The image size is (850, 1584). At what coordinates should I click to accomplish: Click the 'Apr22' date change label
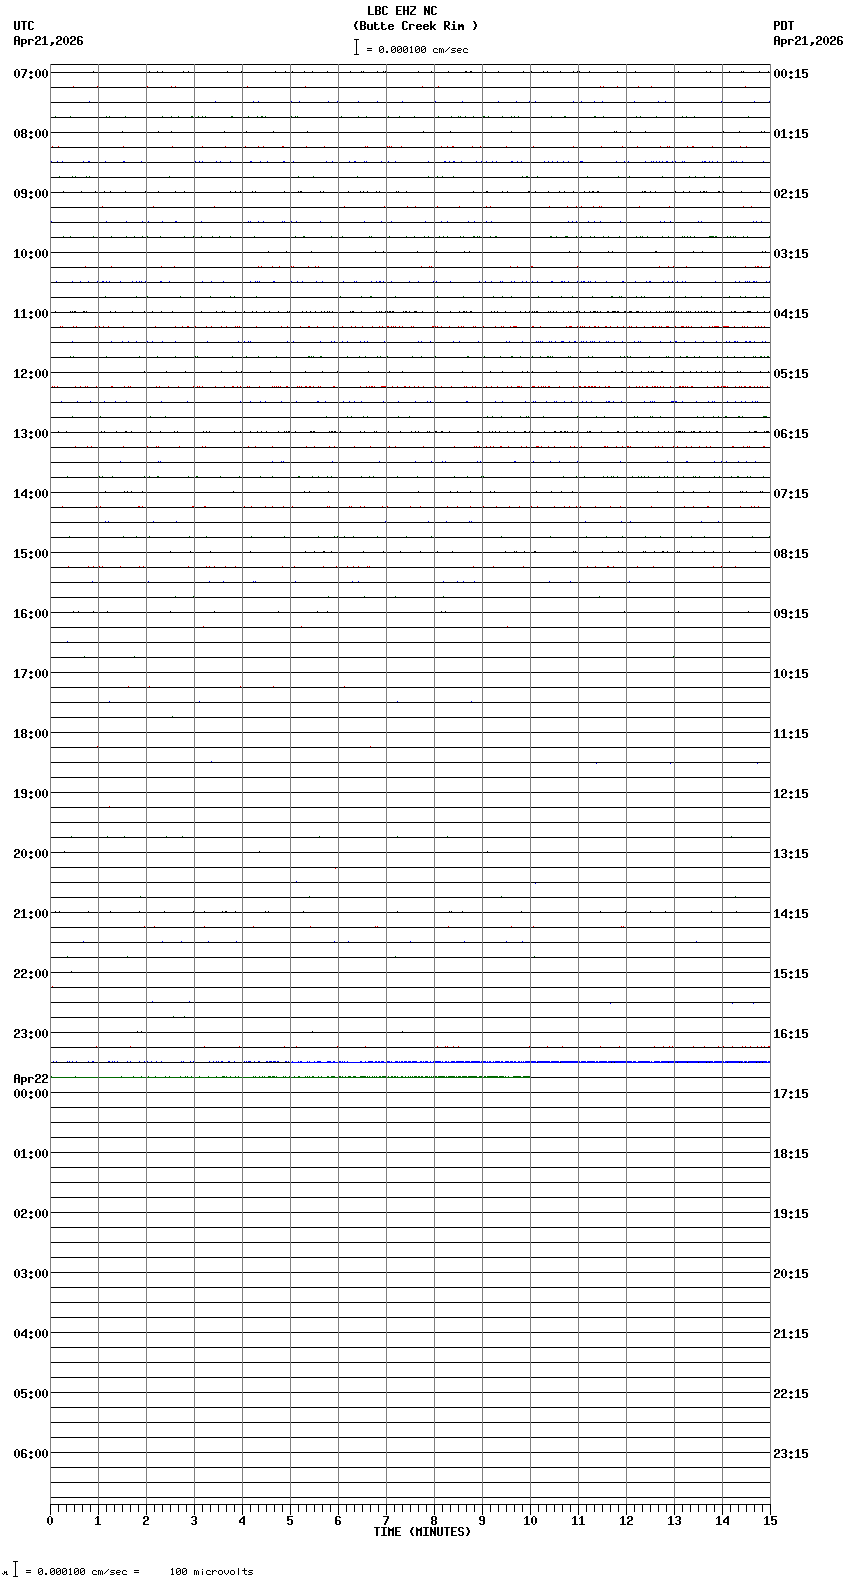(x=31, y=1079)
